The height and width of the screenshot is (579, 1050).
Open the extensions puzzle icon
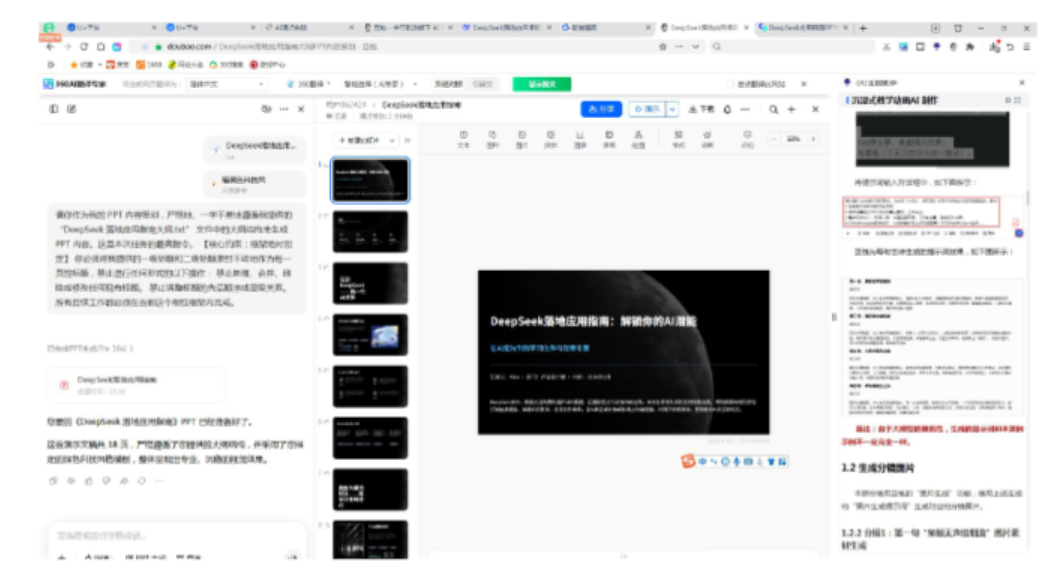tap(970, 47)
